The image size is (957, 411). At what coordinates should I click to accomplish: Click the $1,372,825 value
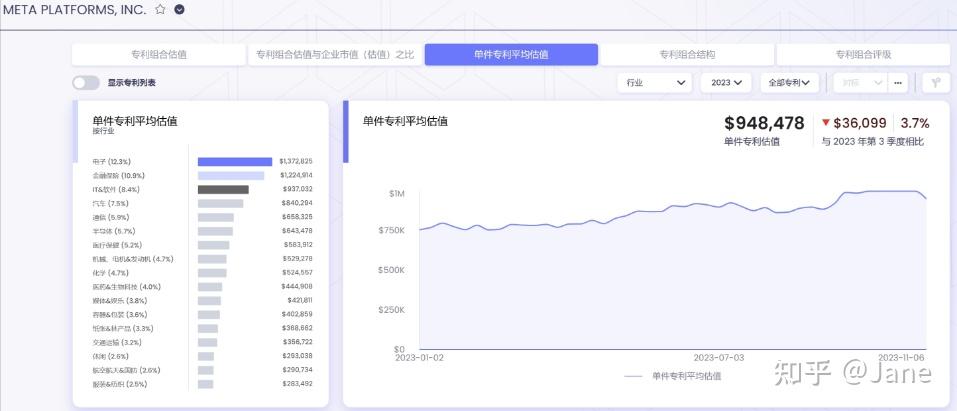pos(296,162)
